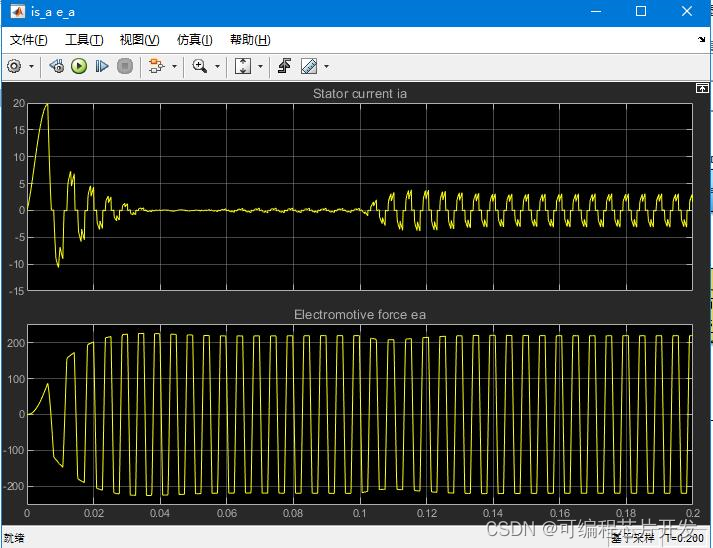Viewport: 713px width, 548px height.
Task: Click the stop simulation button
Action: tap(125, 66)
